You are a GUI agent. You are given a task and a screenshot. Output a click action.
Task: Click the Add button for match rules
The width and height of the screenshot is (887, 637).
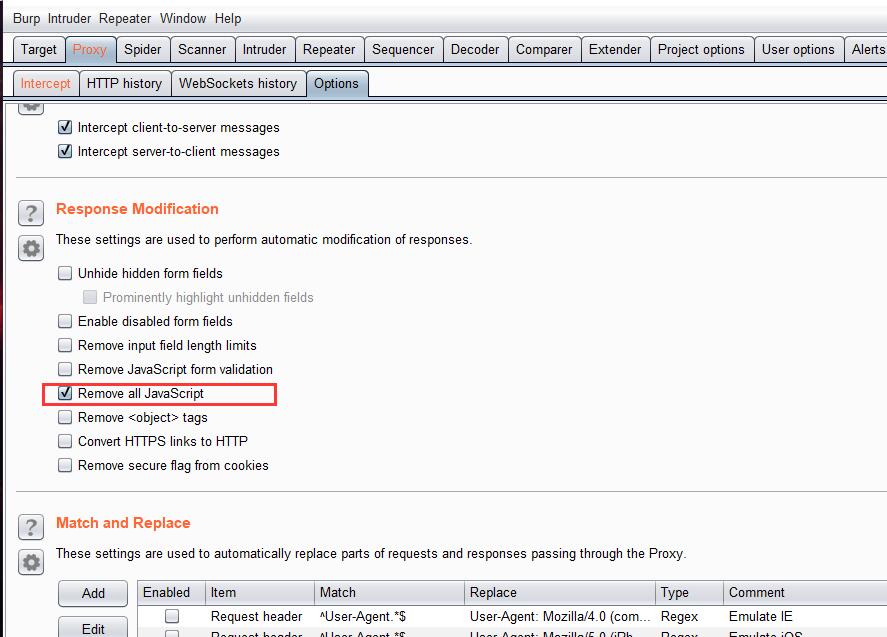[x=93, y=593]
